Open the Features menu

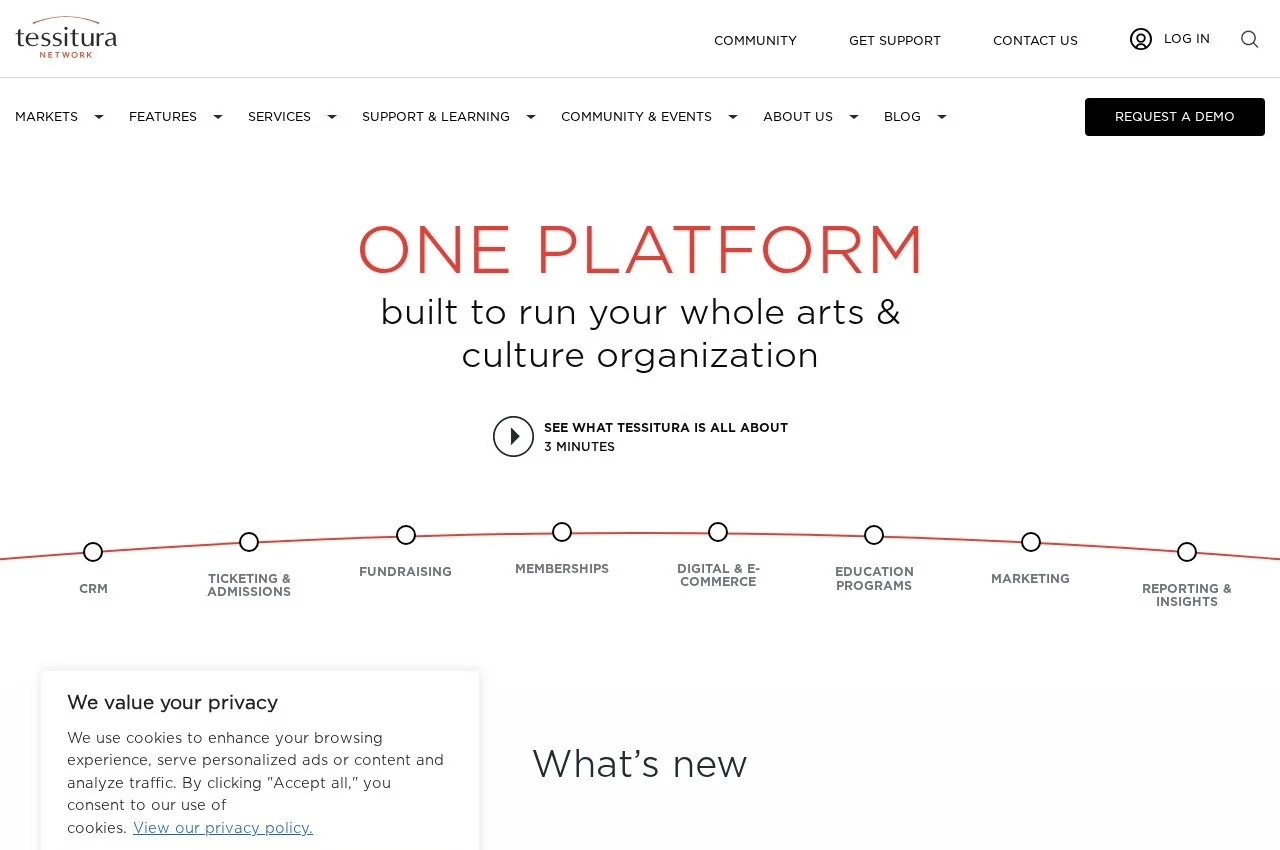tap(163, 117)
